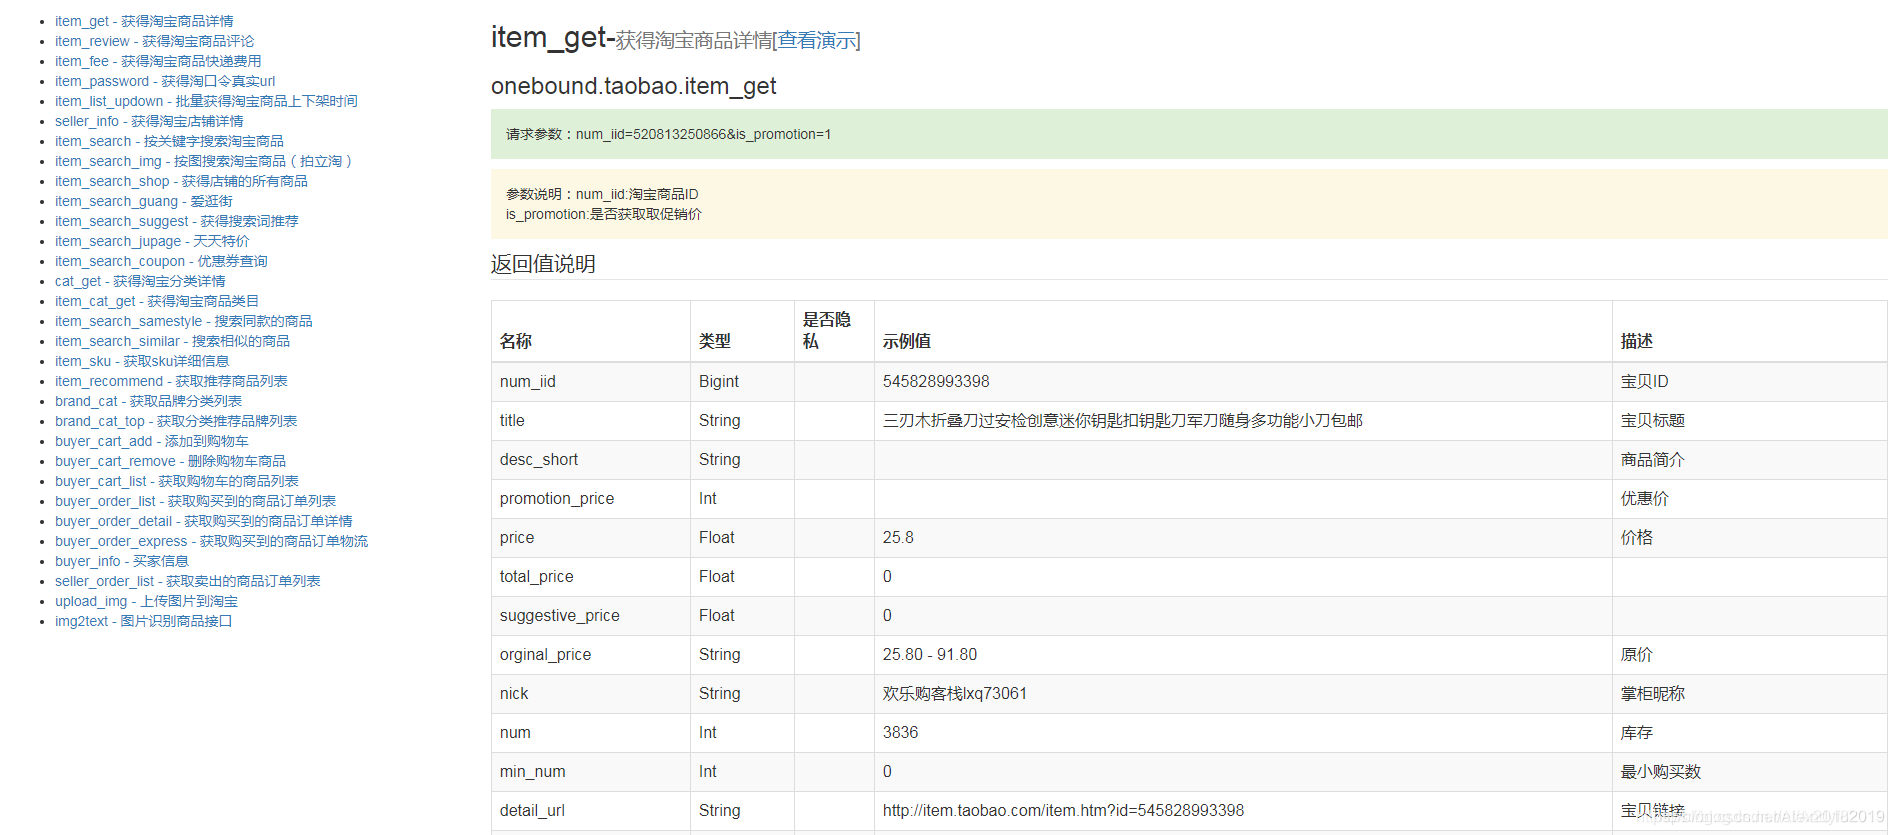
Task: Open the img2text link
Action: point(143,621)
